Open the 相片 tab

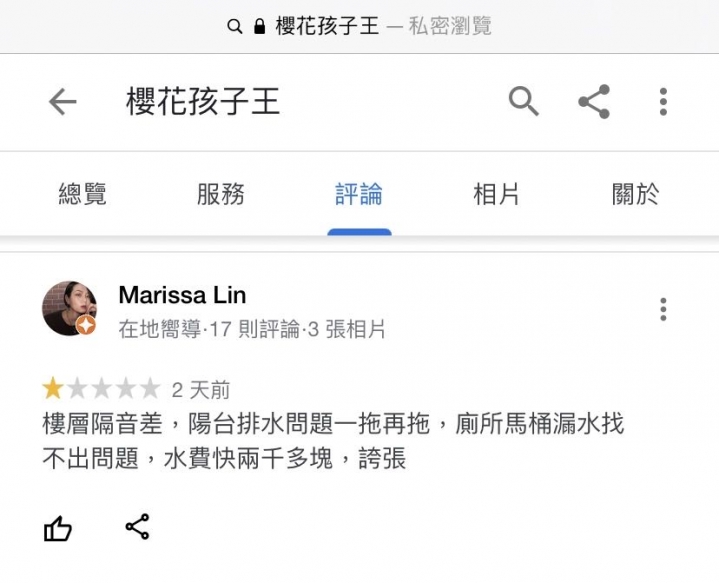[x=496, y=194]
